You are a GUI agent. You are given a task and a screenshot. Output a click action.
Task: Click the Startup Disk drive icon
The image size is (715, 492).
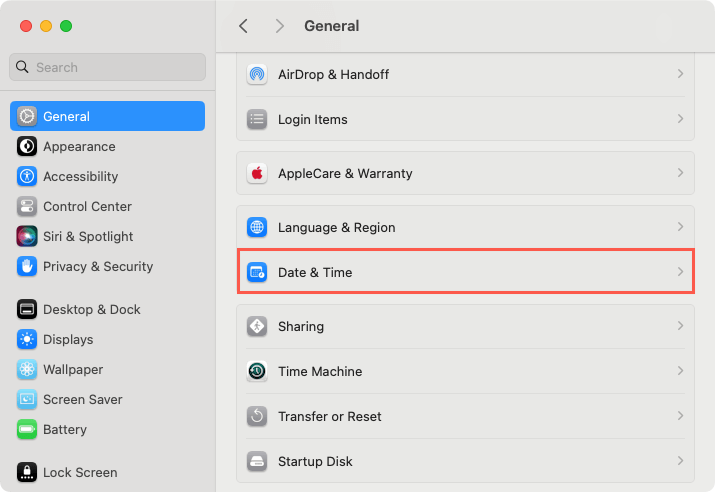click(257, 461)
